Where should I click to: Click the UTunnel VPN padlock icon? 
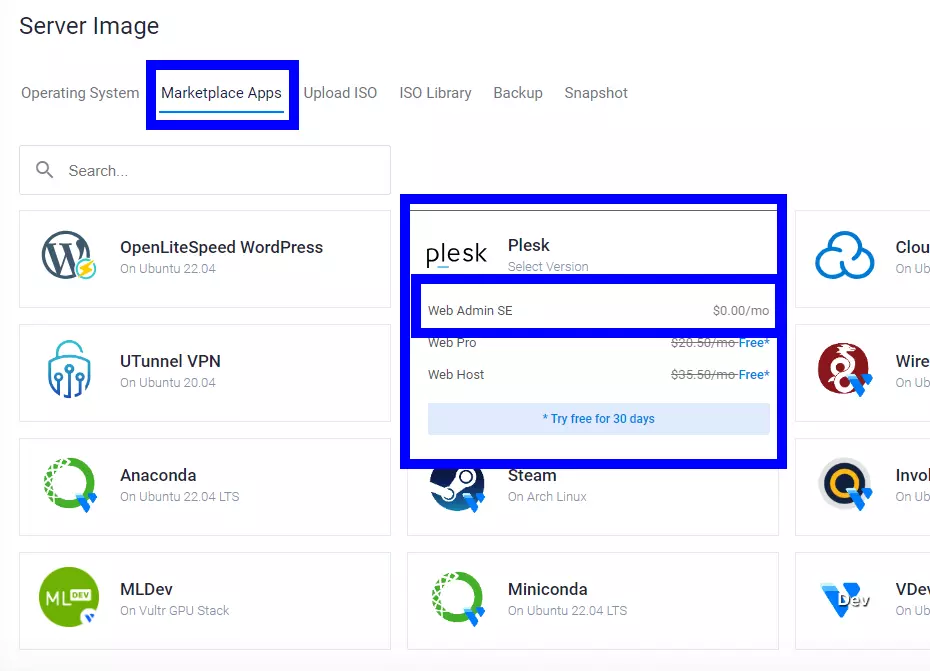[x=69, y=368]
